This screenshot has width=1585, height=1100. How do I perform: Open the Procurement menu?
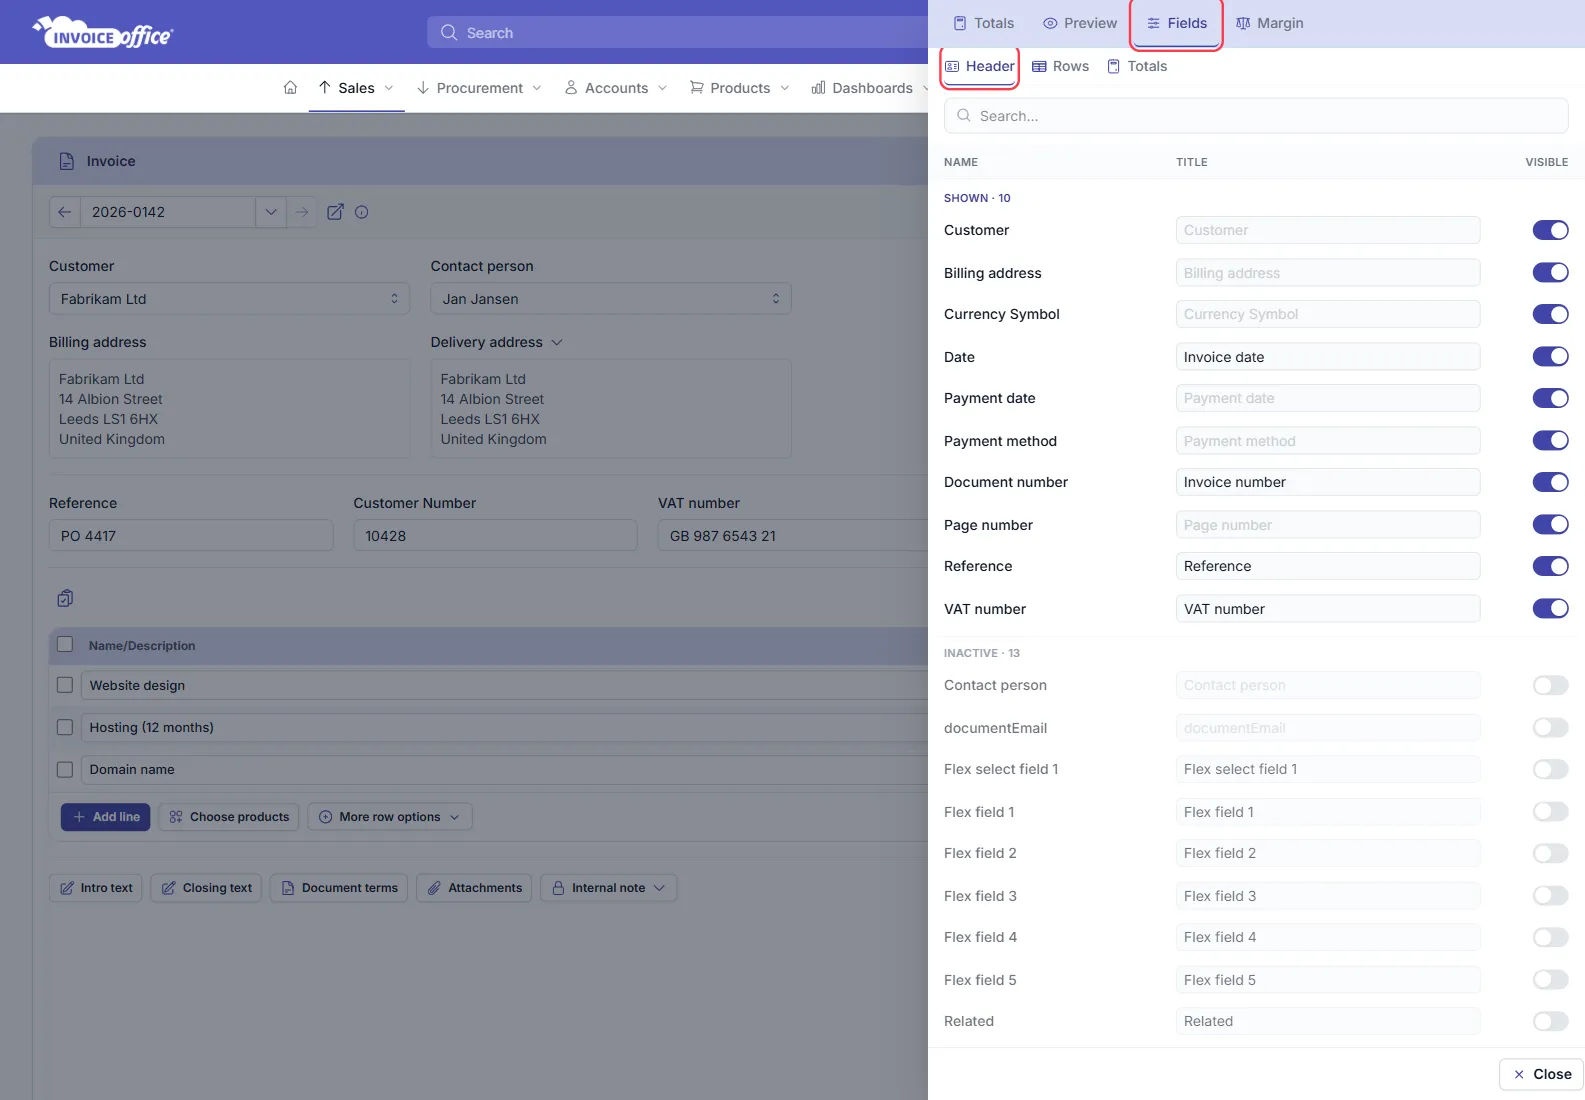coord(479,88)
